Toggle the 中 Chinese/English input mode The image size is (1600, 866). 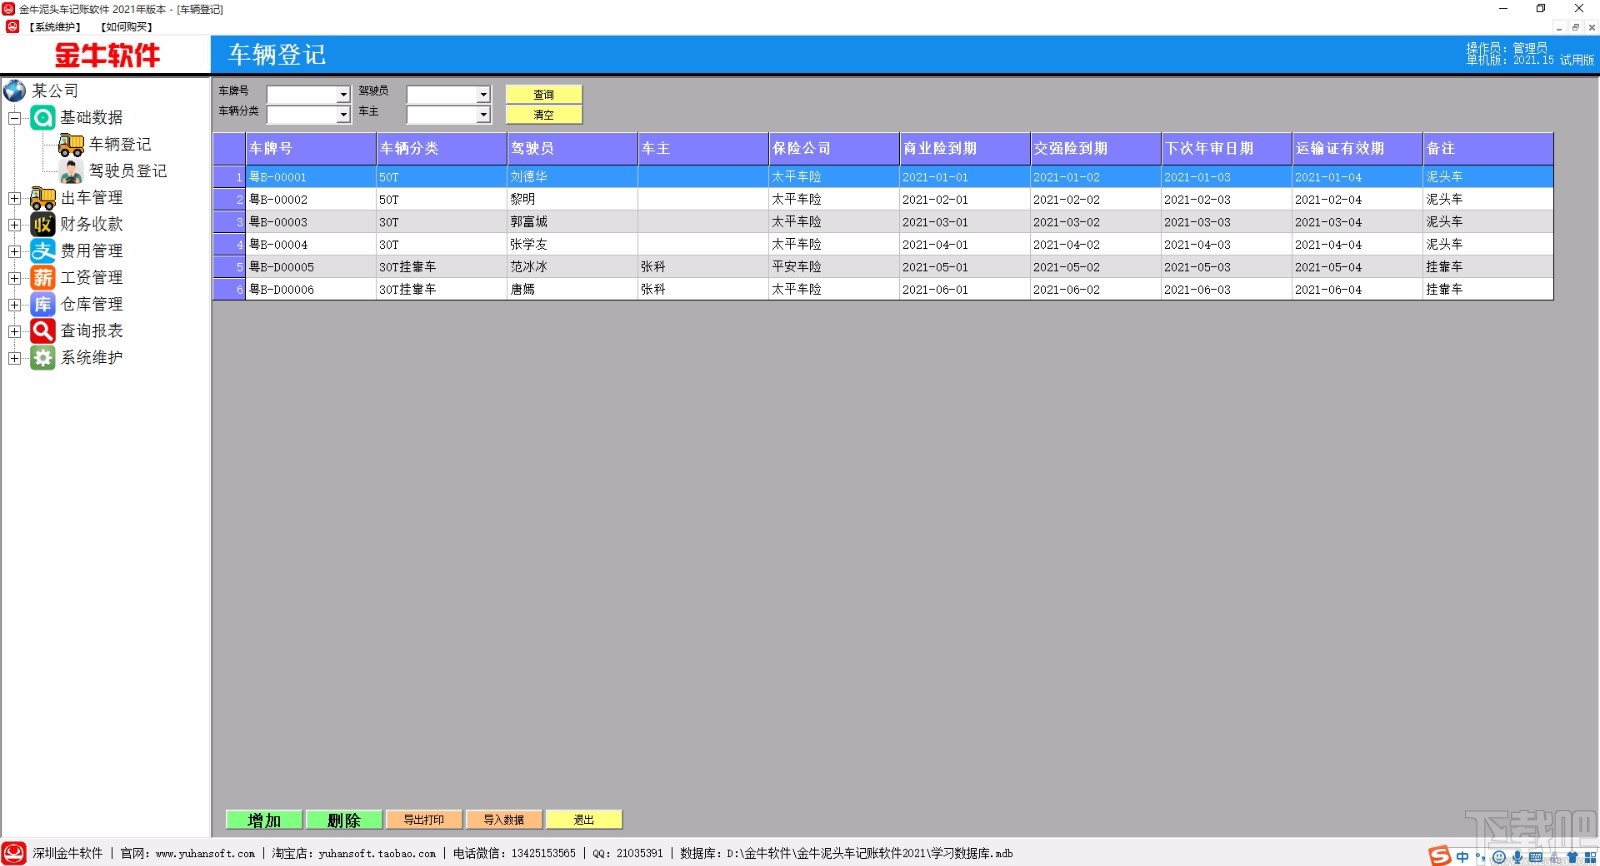(x=1462, y=857)
